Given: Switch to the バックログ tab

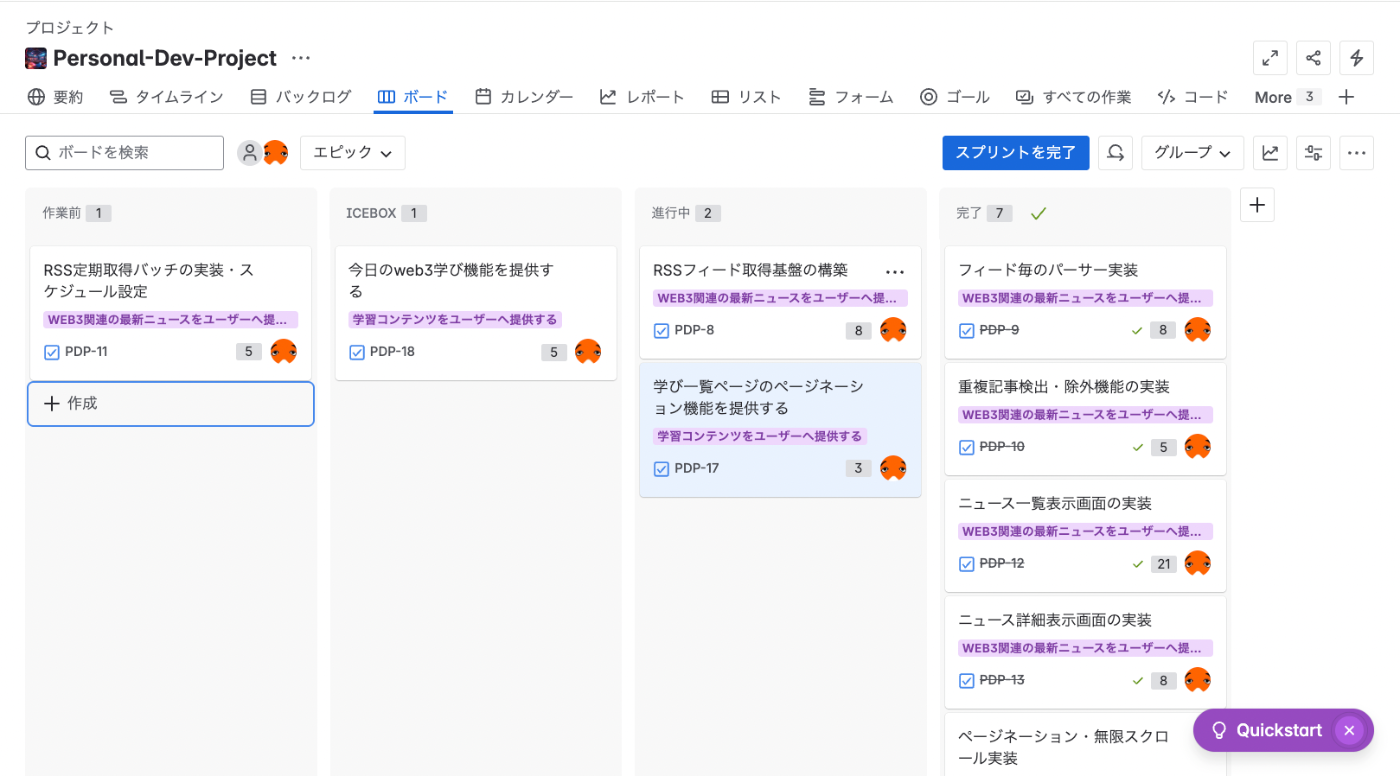Looking at the screenshot, I should (301, 97).
